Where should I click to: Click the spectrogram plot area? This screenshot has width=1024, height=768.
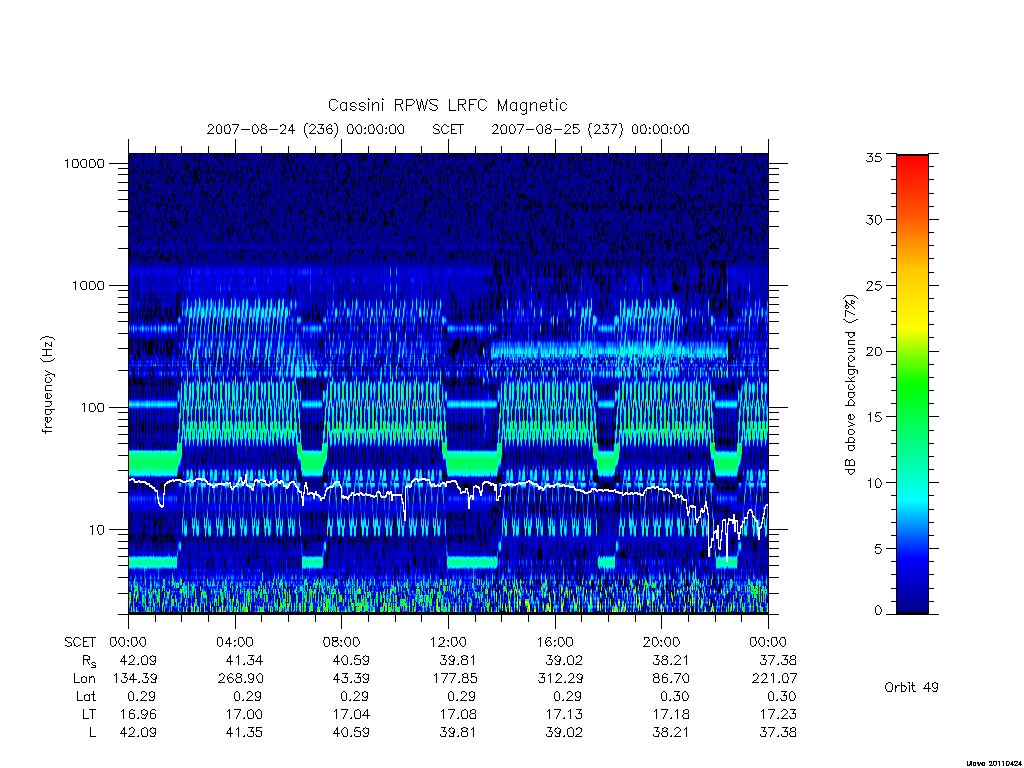(x=448, y=383)
